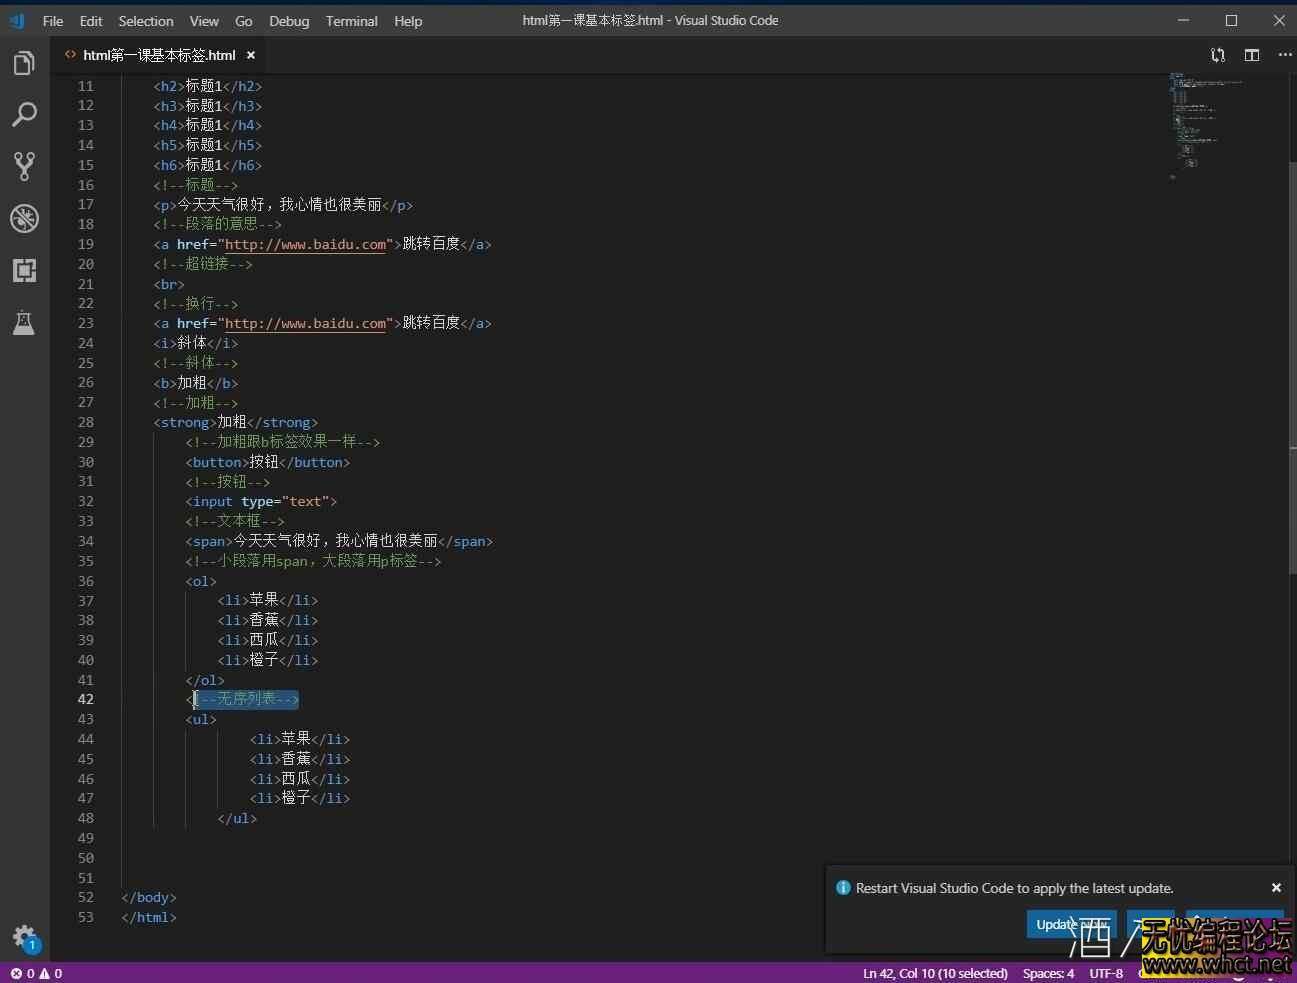This screenshot has height=983, width=1297.
Task: Open the Search view icon
Action: [x=24, y=115]
